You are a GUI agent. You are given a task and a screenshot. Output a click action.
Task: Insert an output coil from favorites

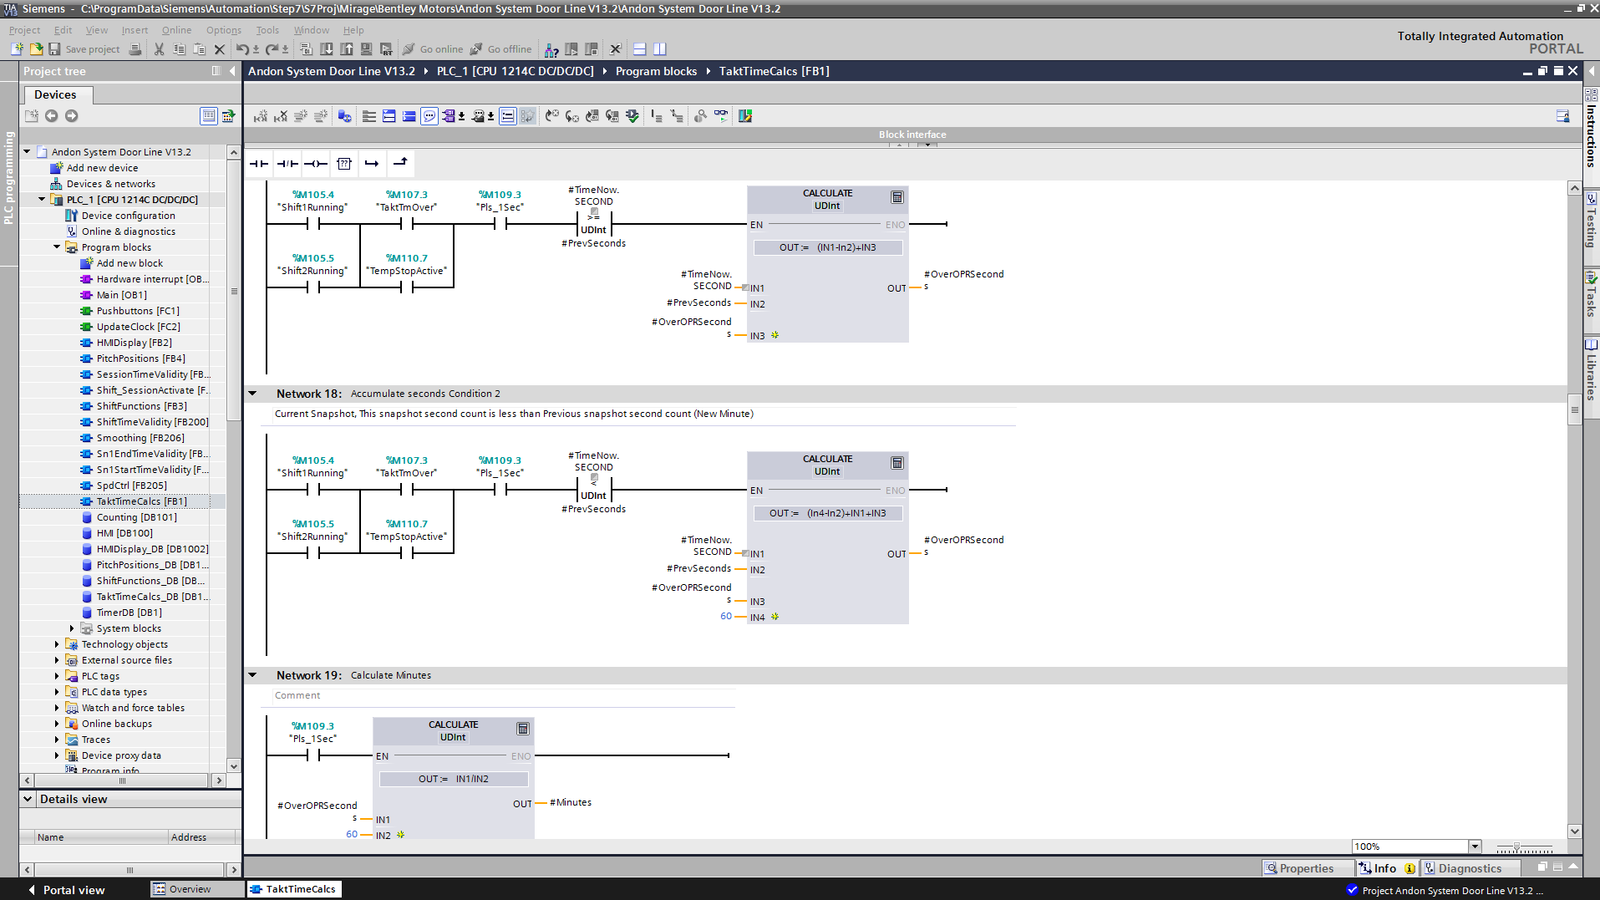tap(316, 163)
